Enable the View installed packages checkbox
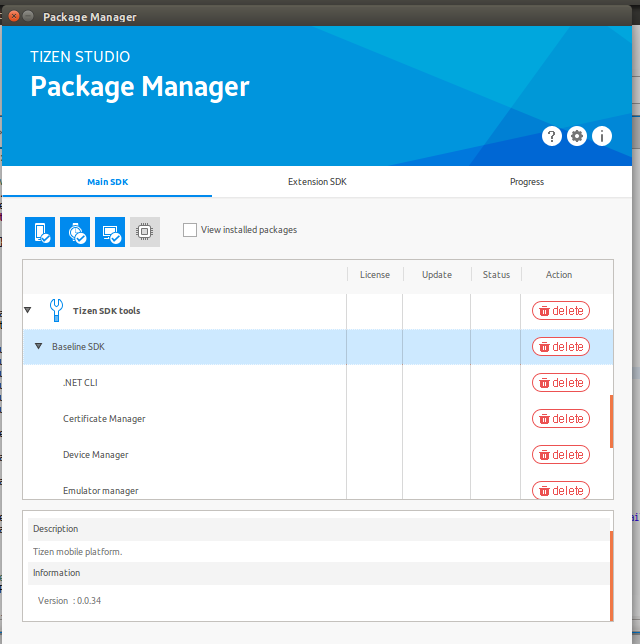 tap(190, 230)
